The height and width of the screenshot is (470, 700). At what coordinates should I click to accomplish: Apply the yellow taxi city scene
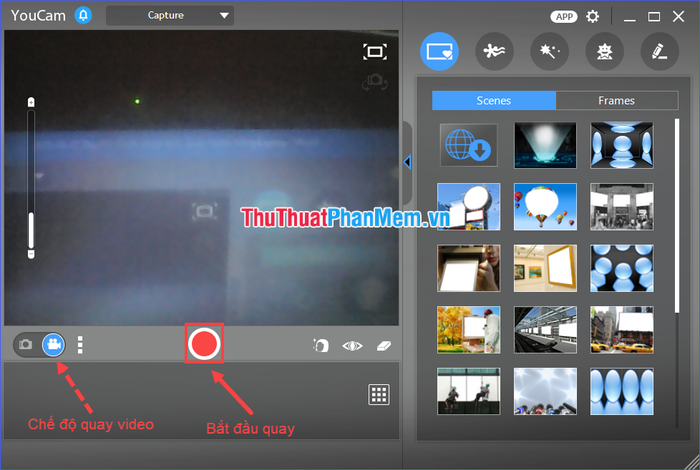[622, 330]
